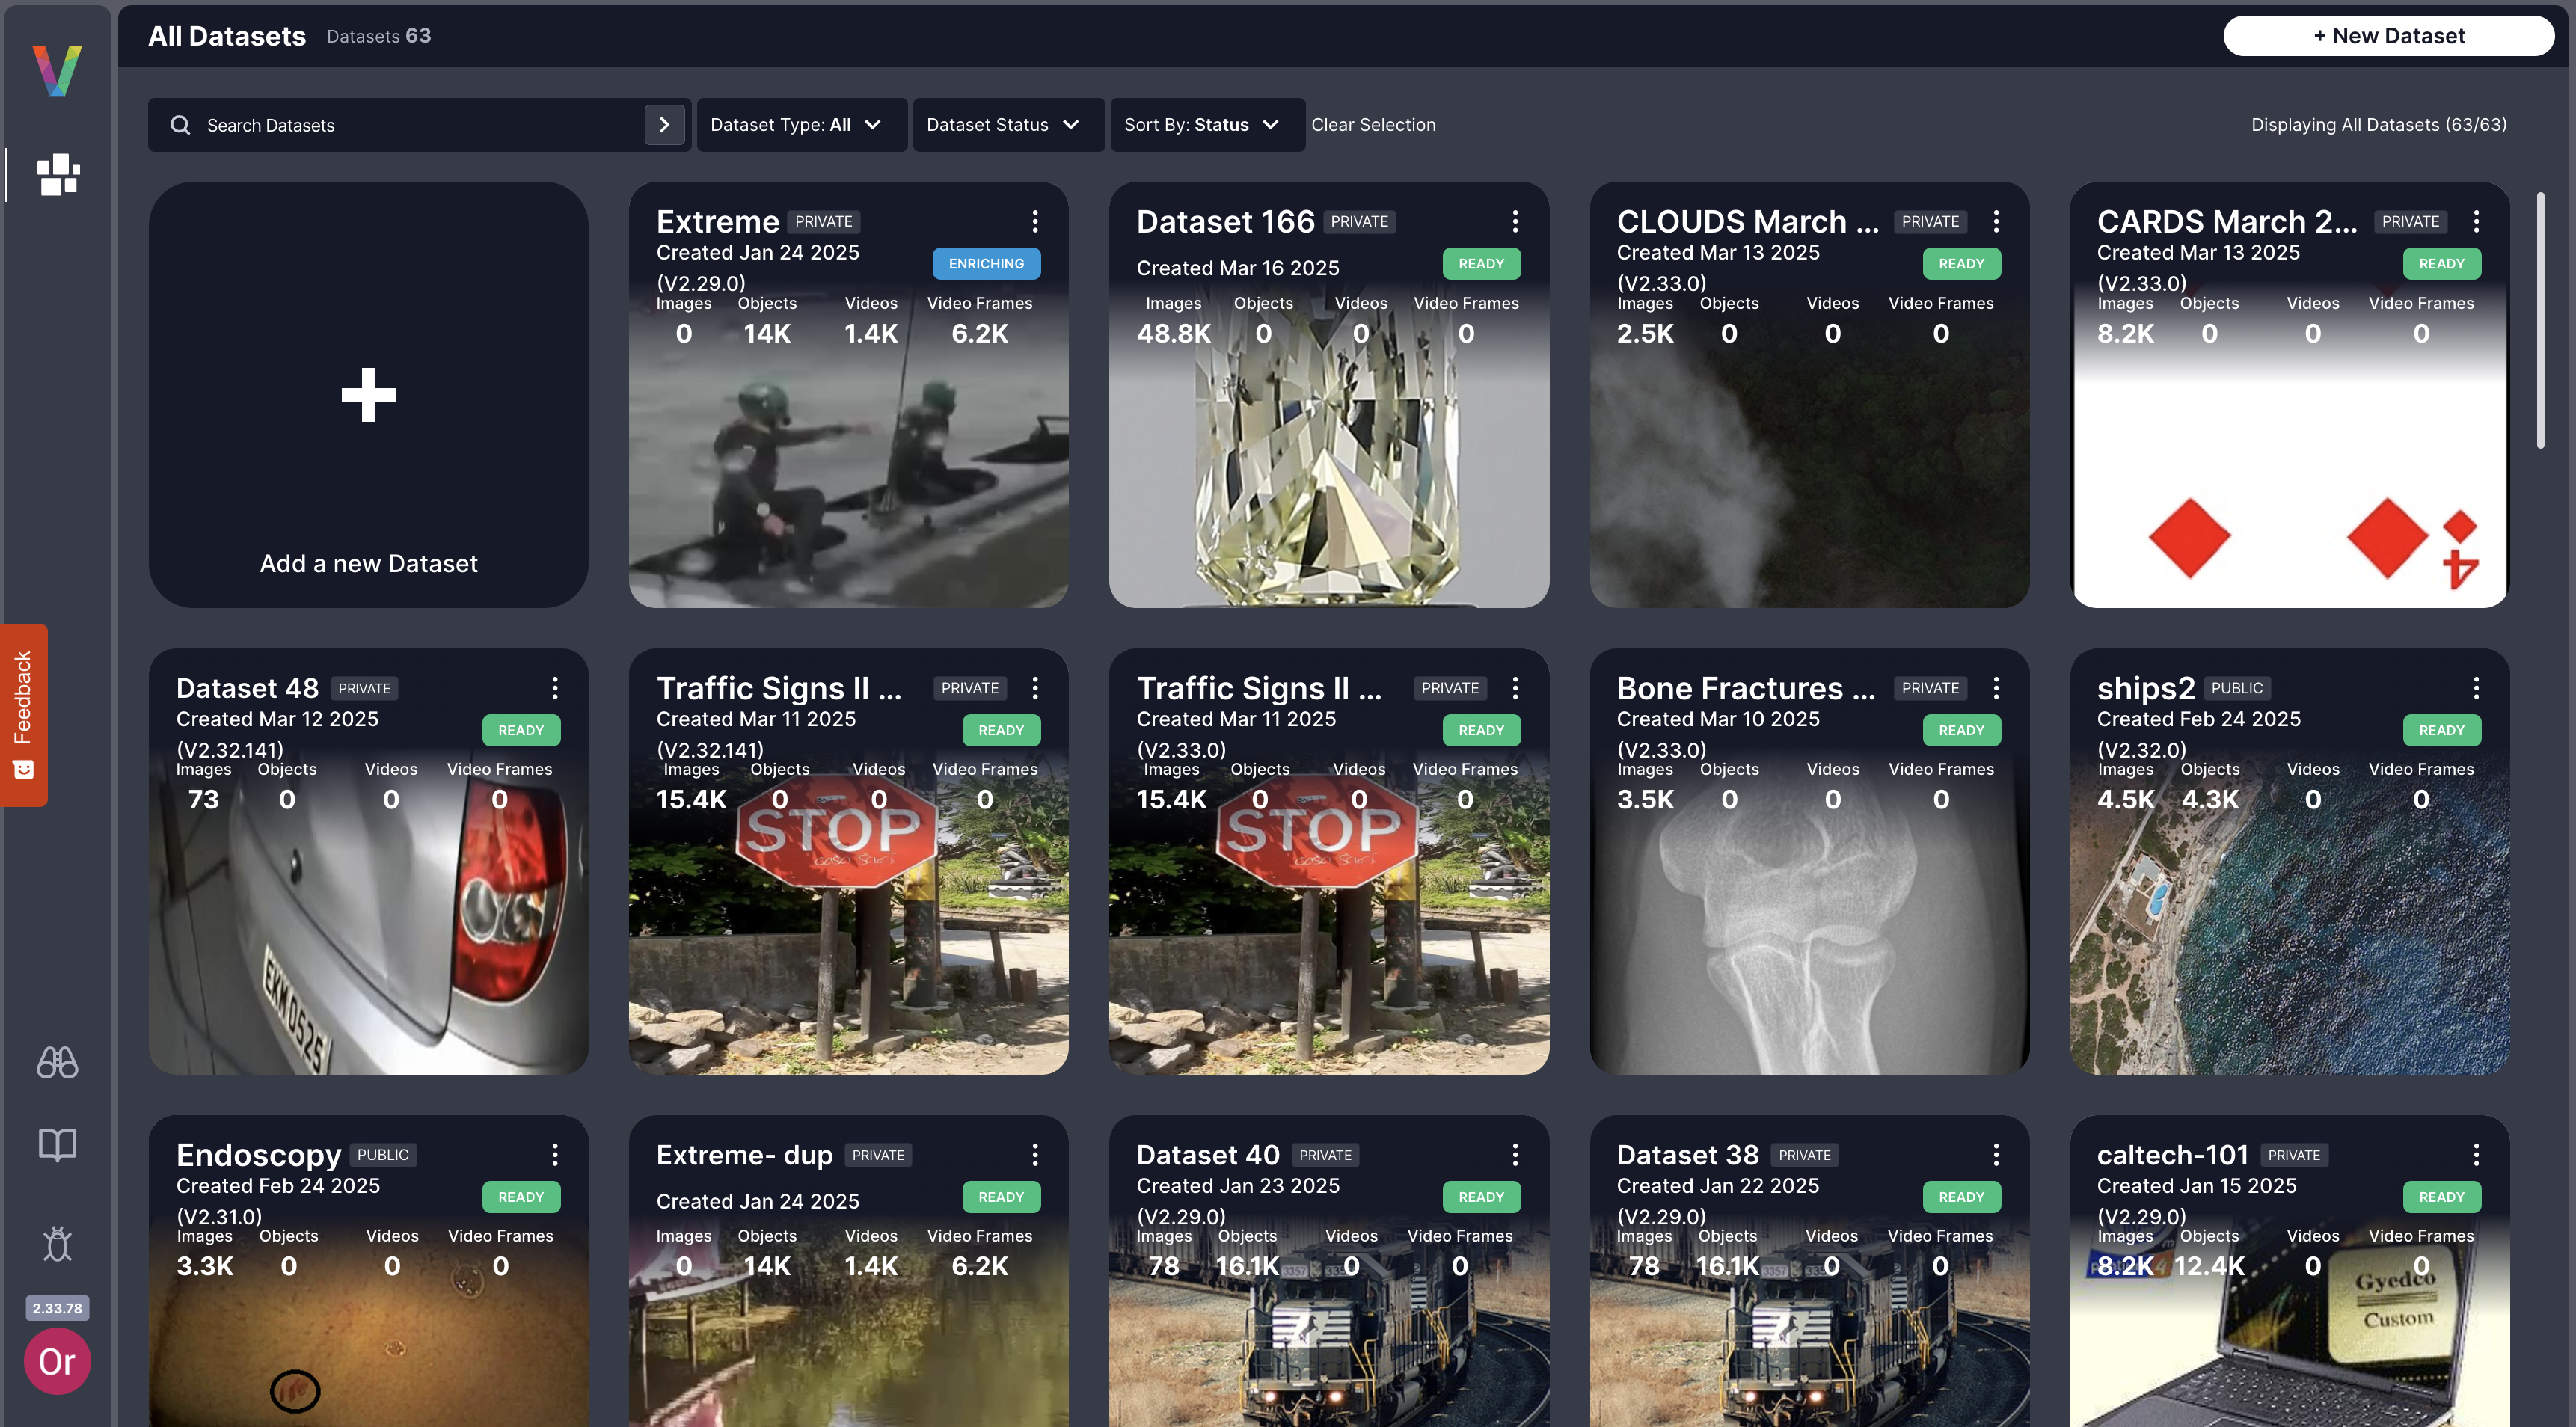Click the Extreme- dup dataset title

744,1155
